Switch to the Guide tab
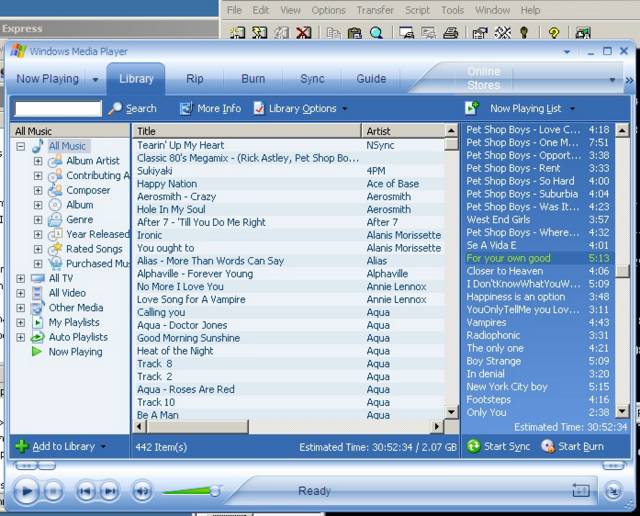Viewport: 640px width, 516px height. 371,79
